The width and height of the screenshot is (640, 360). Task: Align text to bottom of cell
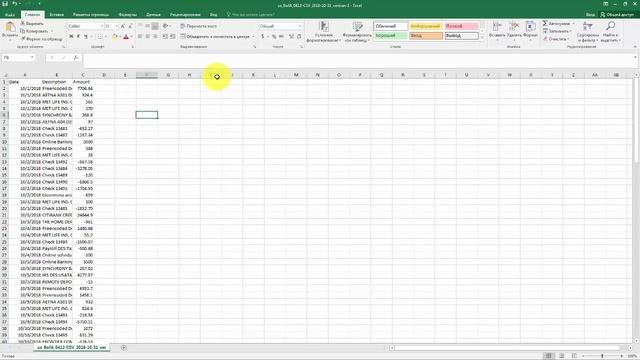(155, 26)
